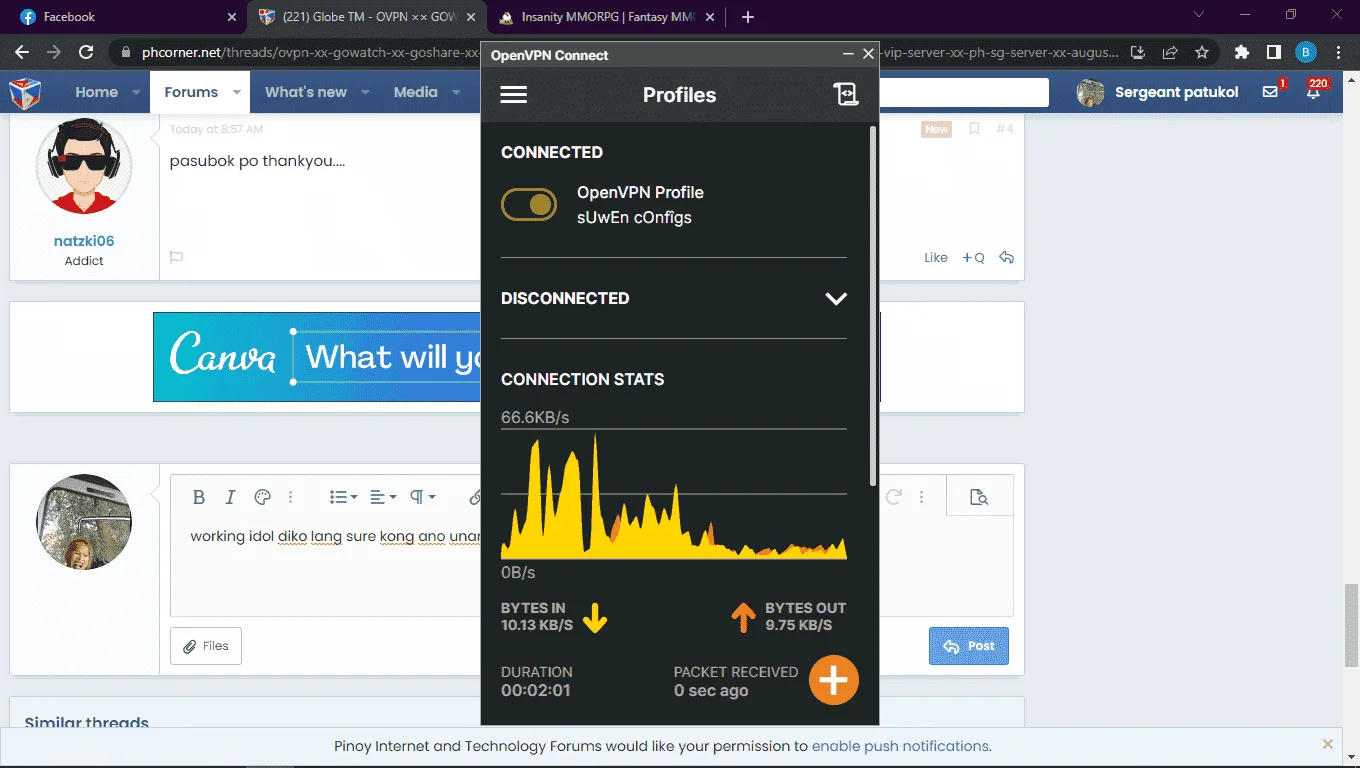Open the Chrome profile avatar B
Image resolution: width=1360 pixels, height=768 pixels.
coord(1306,52)
